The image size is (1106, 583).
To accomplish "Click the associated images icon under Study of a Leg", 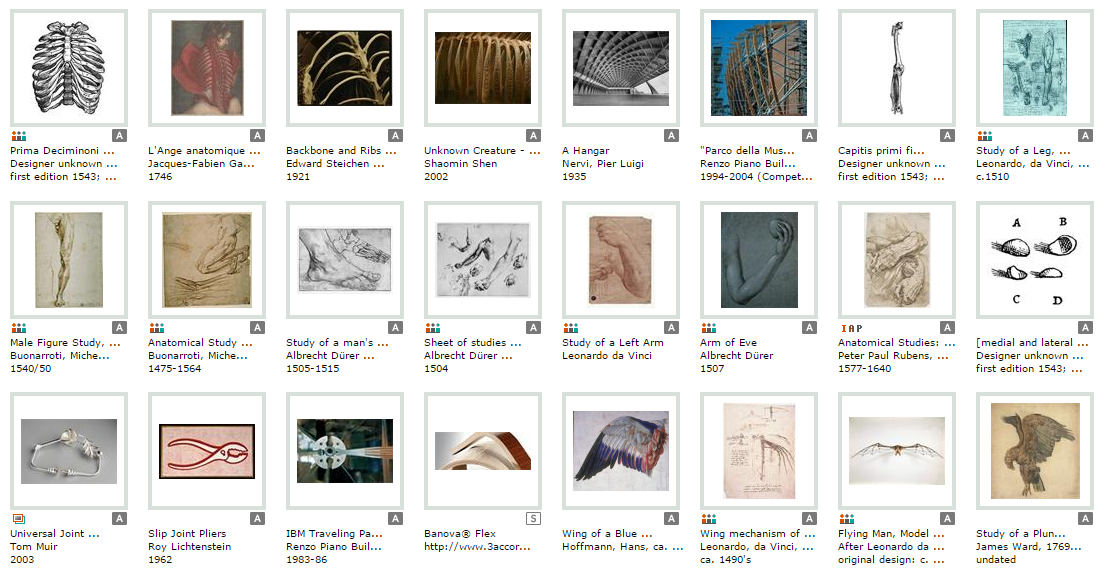I will click(x=985, y=136).
